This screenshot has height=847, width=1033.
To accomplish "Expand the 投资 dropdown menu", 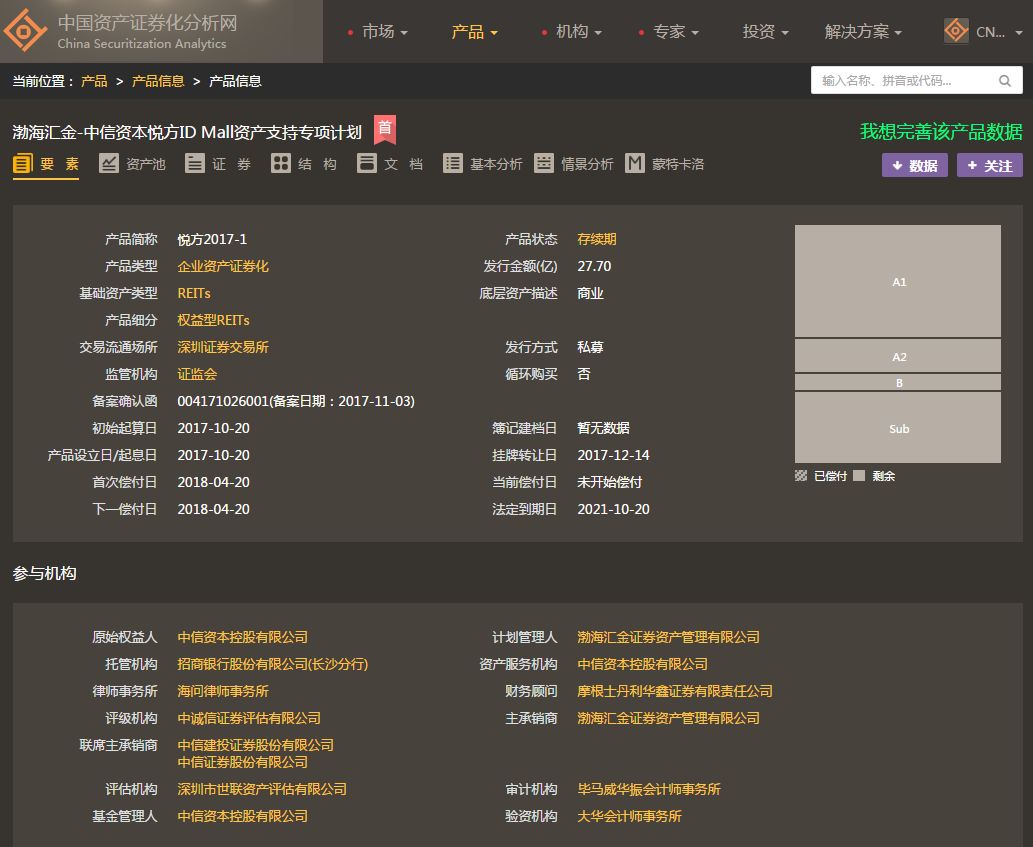I will [x=766, y=32].
